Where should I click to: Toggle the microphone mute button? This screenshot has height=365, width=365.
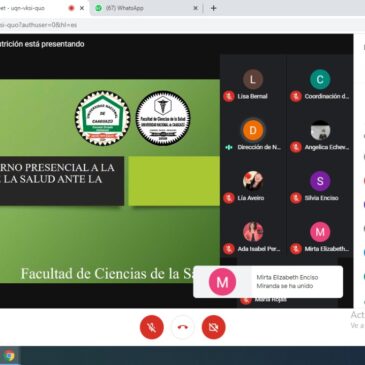pyautogui.click(x=152, y=327)
